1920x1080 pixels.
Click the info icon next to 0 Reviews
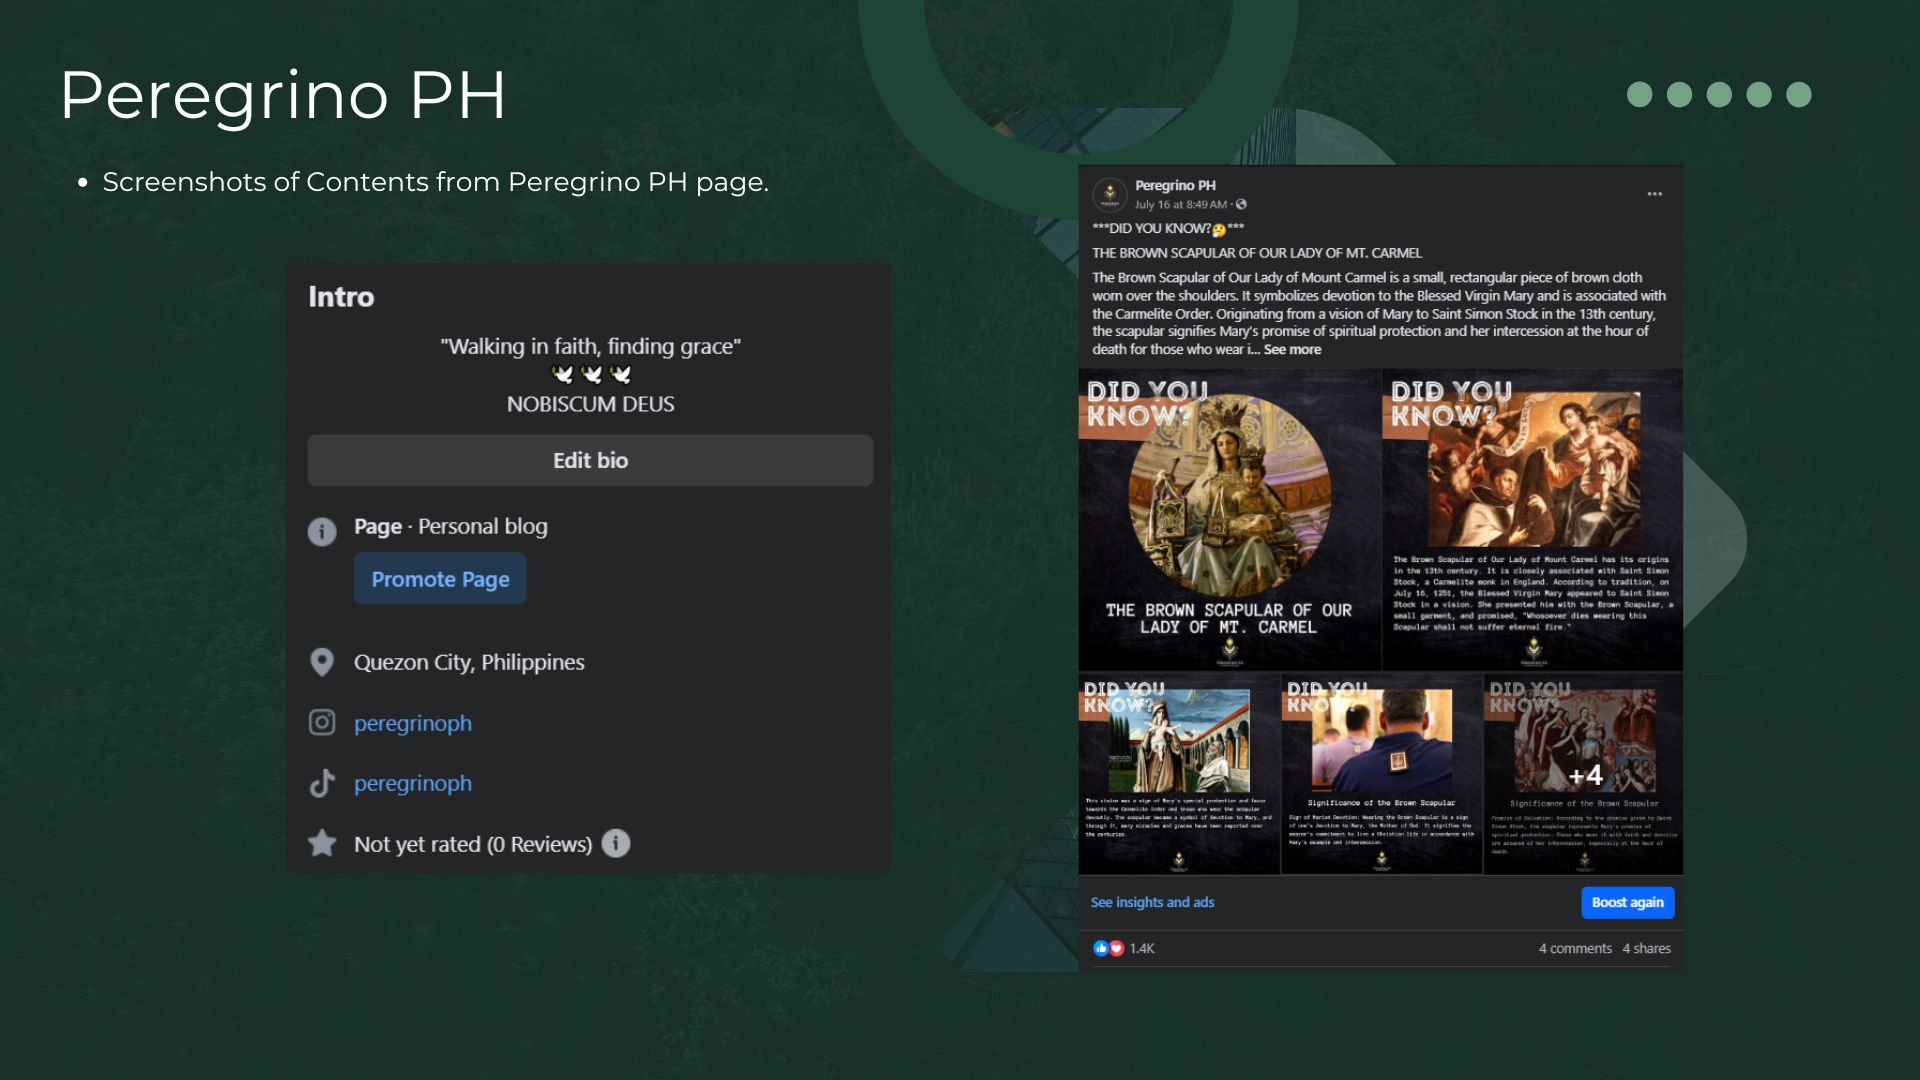coord(616,843)
